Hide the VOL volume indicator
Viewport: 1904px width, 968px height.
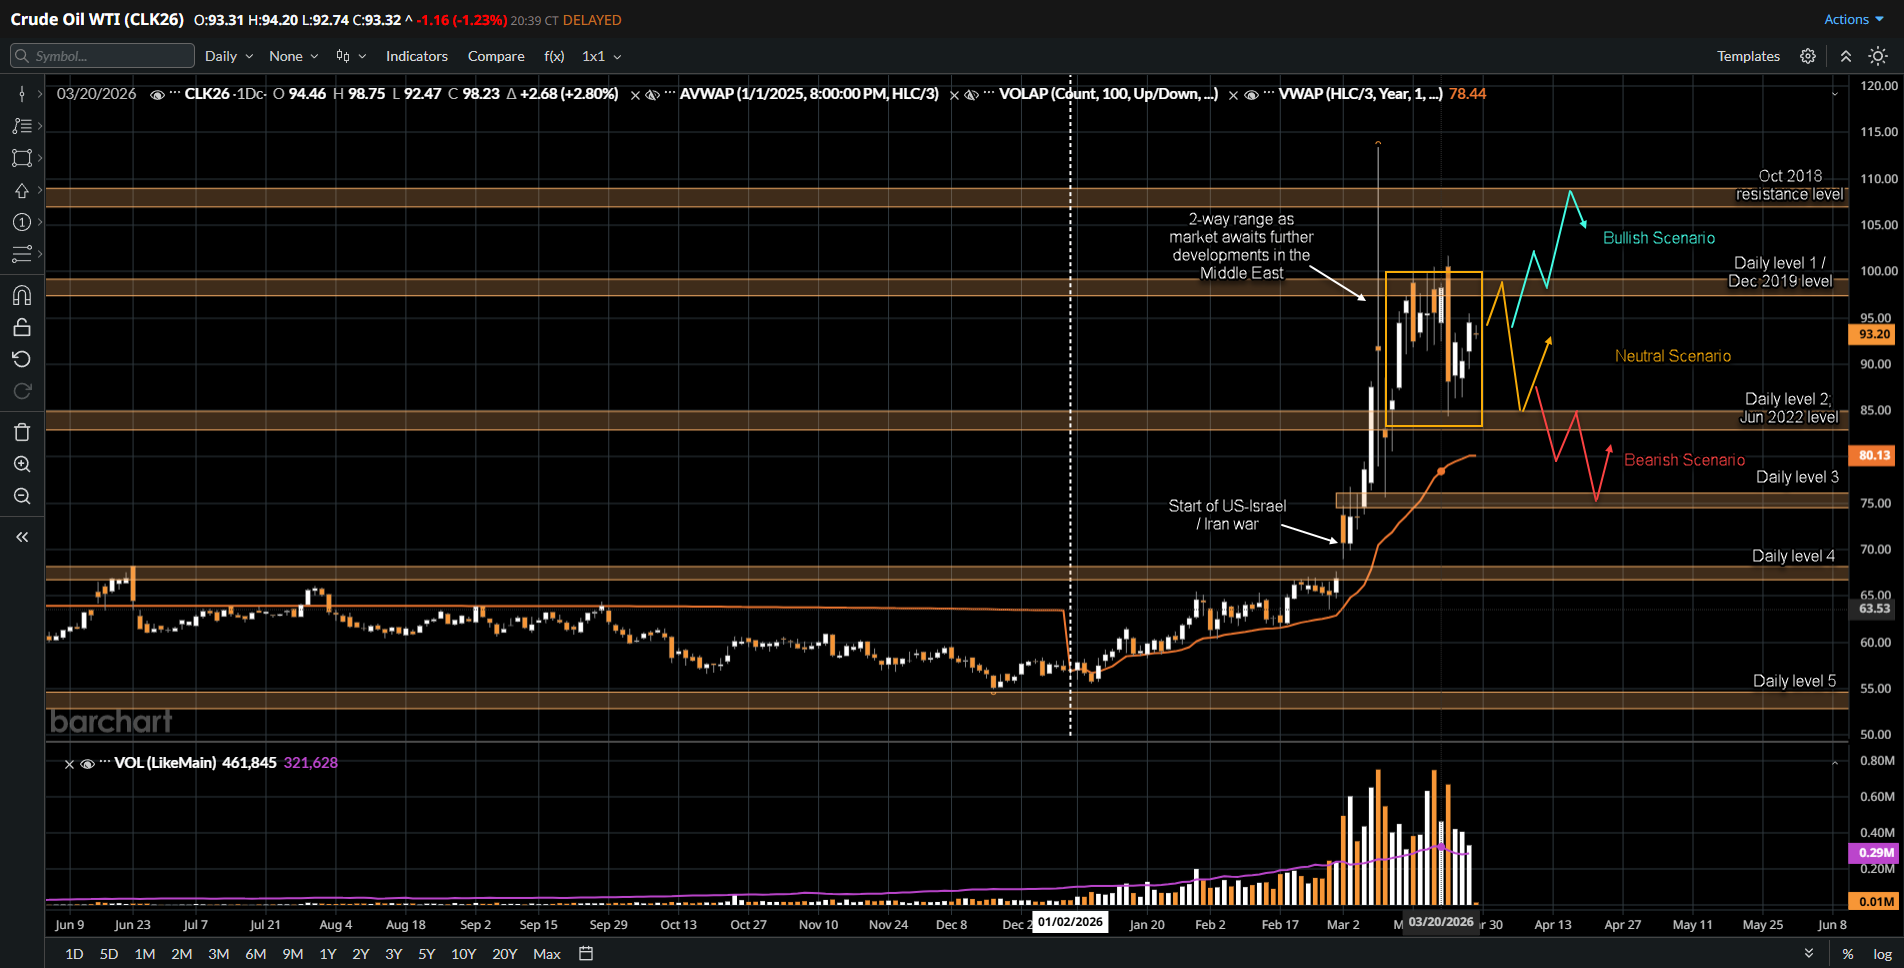(x=87, y=764)
